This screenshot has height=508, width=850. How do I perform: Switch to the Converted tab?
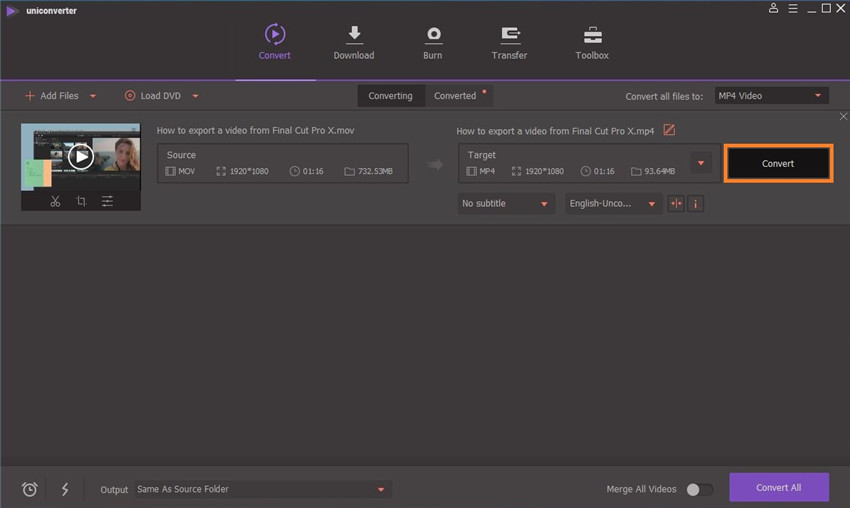click(x=455, y=96)
